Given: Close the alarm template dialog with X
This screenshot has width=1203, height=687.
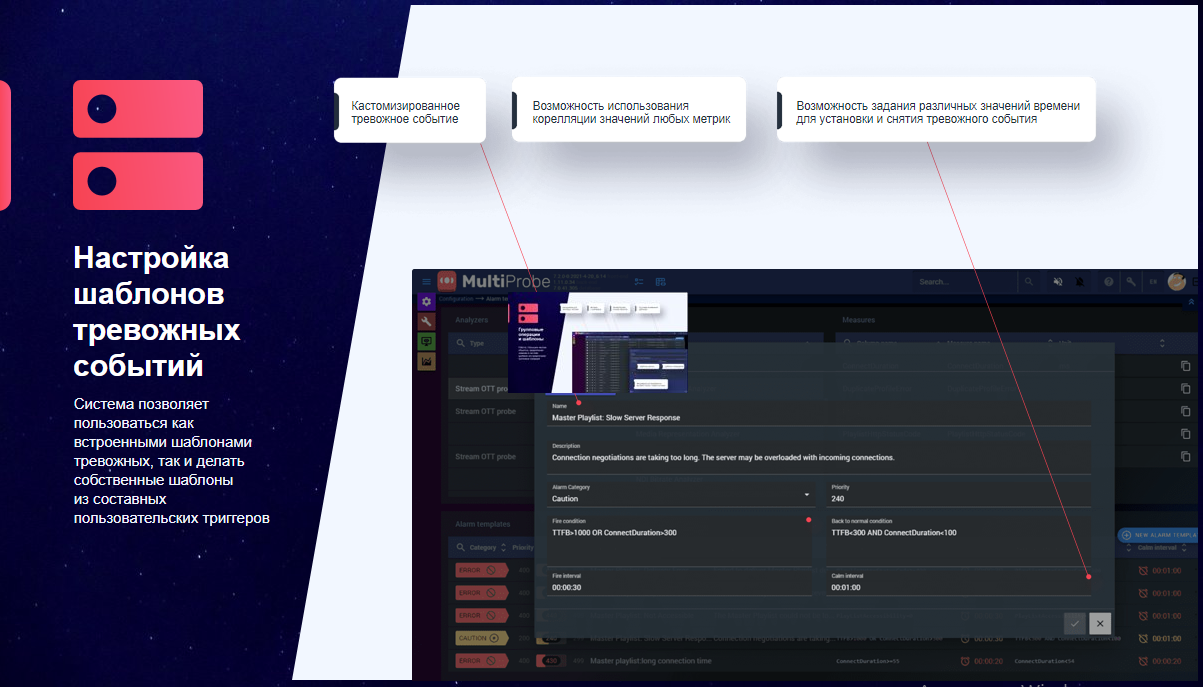Looking at the screenshot, I should click(x=1100, y=623).
